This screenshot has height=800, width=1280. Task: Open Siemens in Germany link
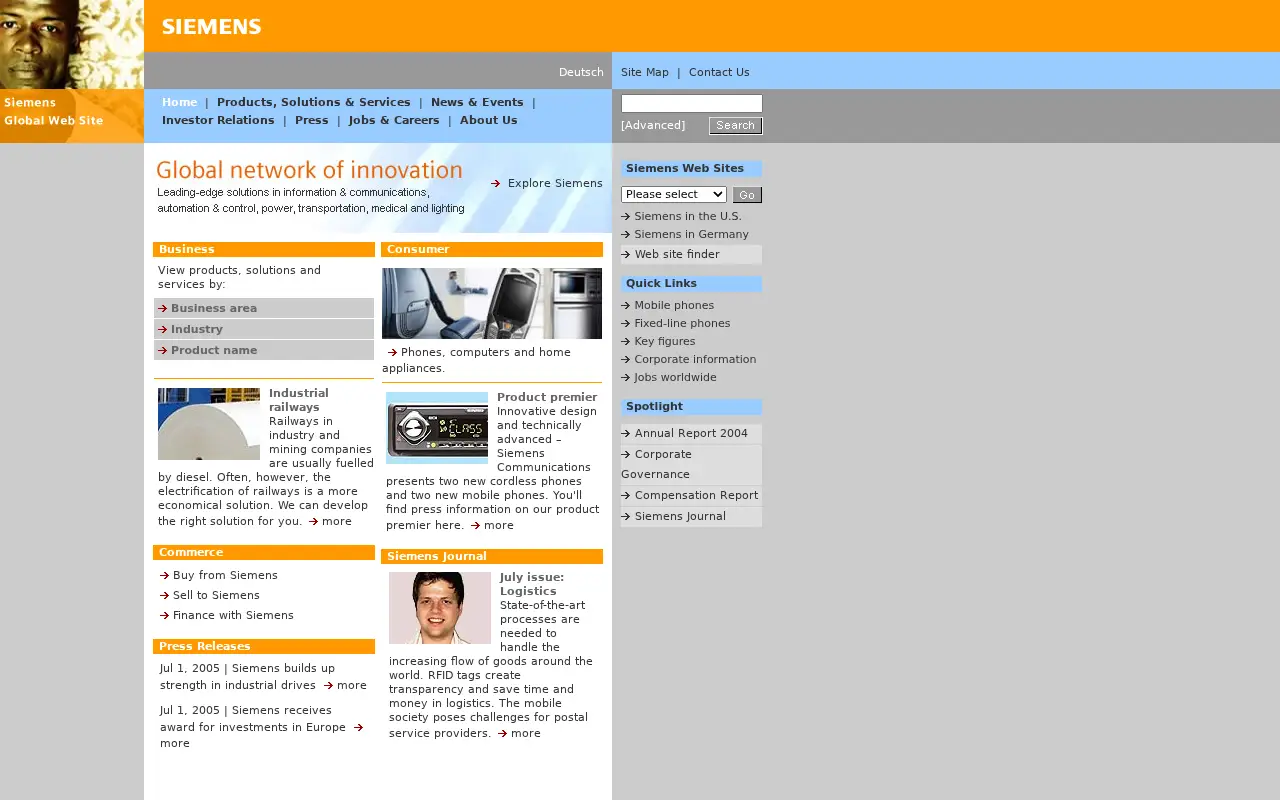tap(691, 234)
